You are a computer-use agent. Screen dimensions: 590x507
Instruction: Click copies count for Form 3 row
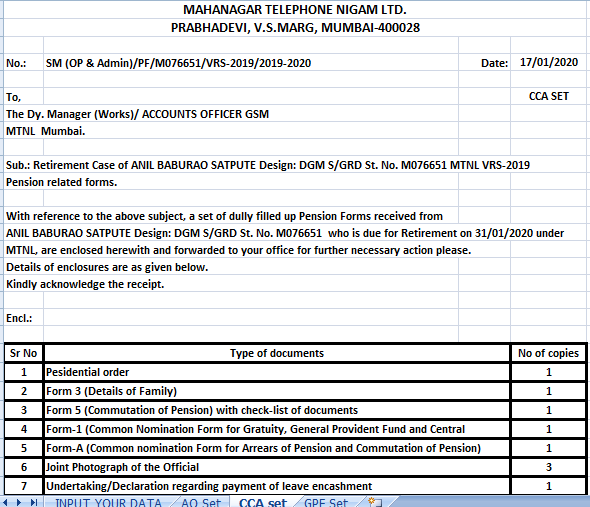coord(549,391)
